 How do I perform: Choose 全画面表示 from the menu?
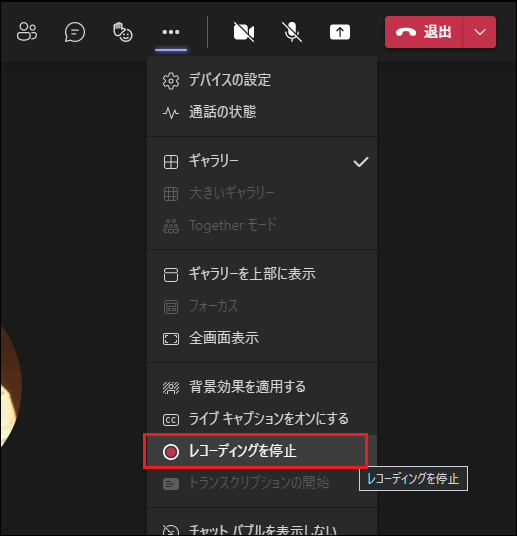(x=262, y=338)
